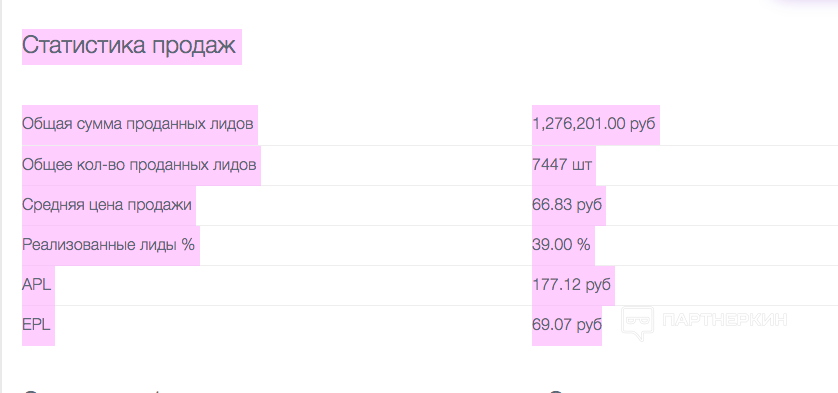The height and width of the screenshot is (393, 838).
Task: Select the Реализованные лиды % label
Action: (108, 245)
